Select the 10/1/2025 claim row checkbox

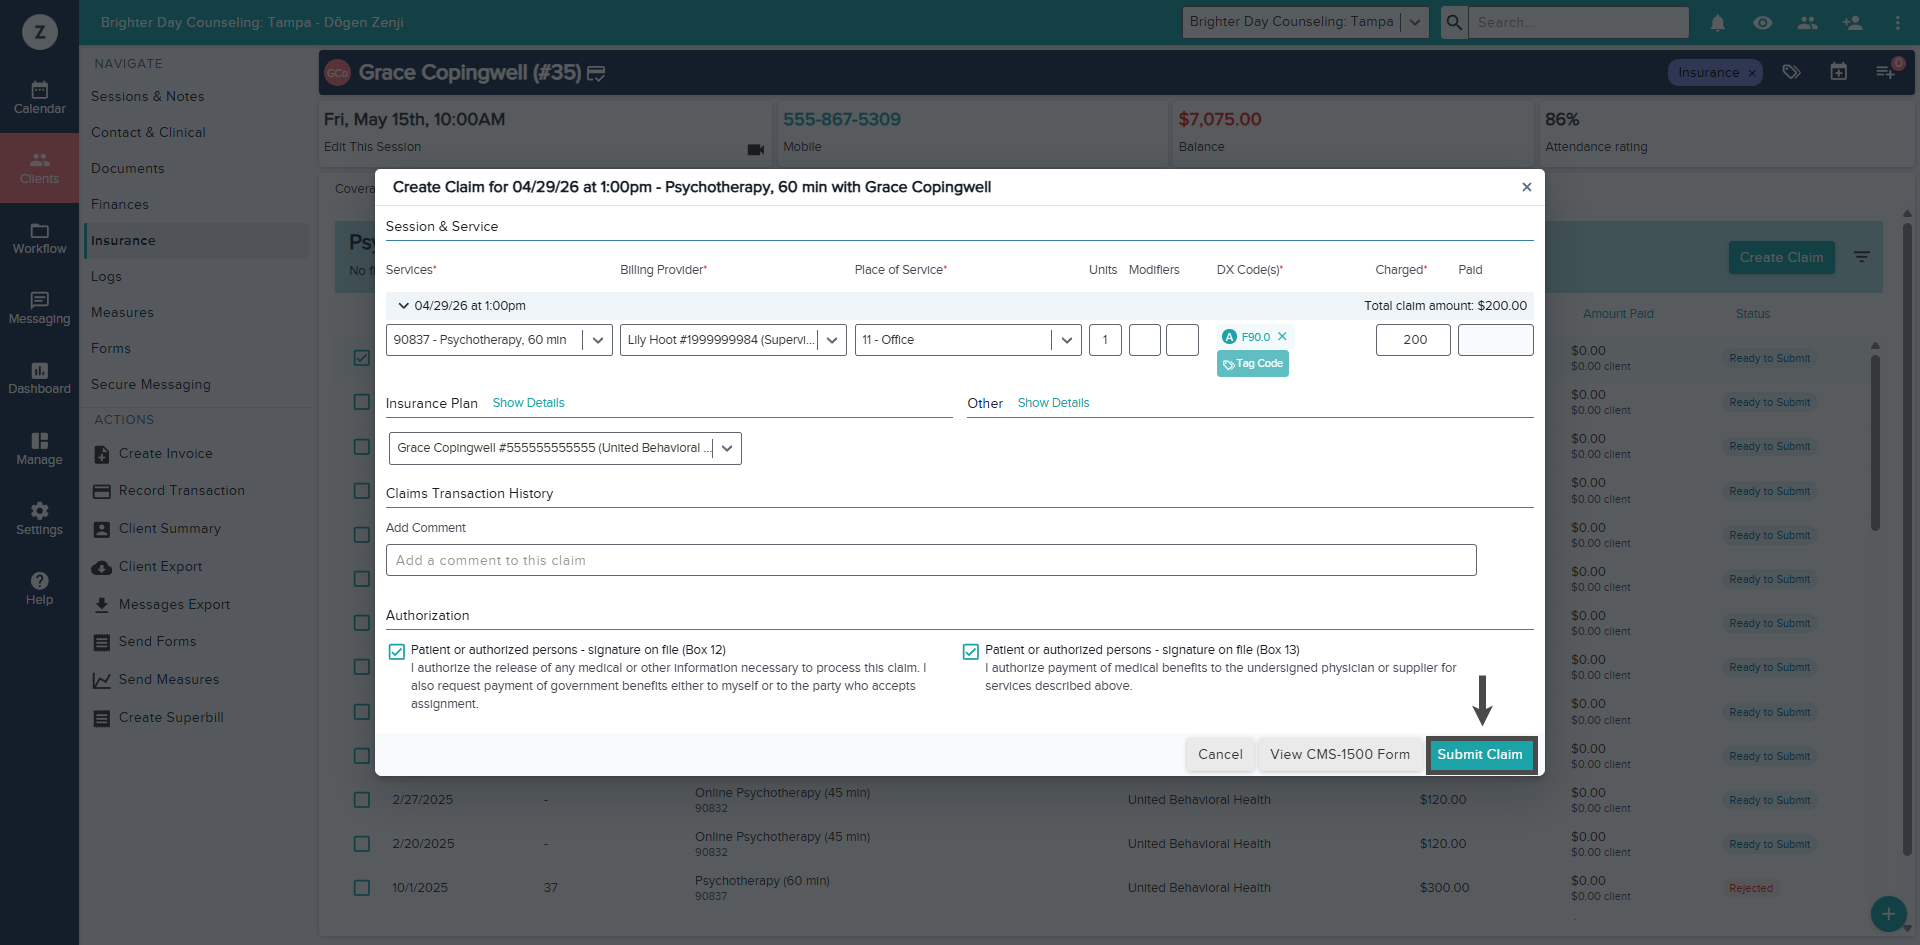pyautogui.click(x=362, y=888)
